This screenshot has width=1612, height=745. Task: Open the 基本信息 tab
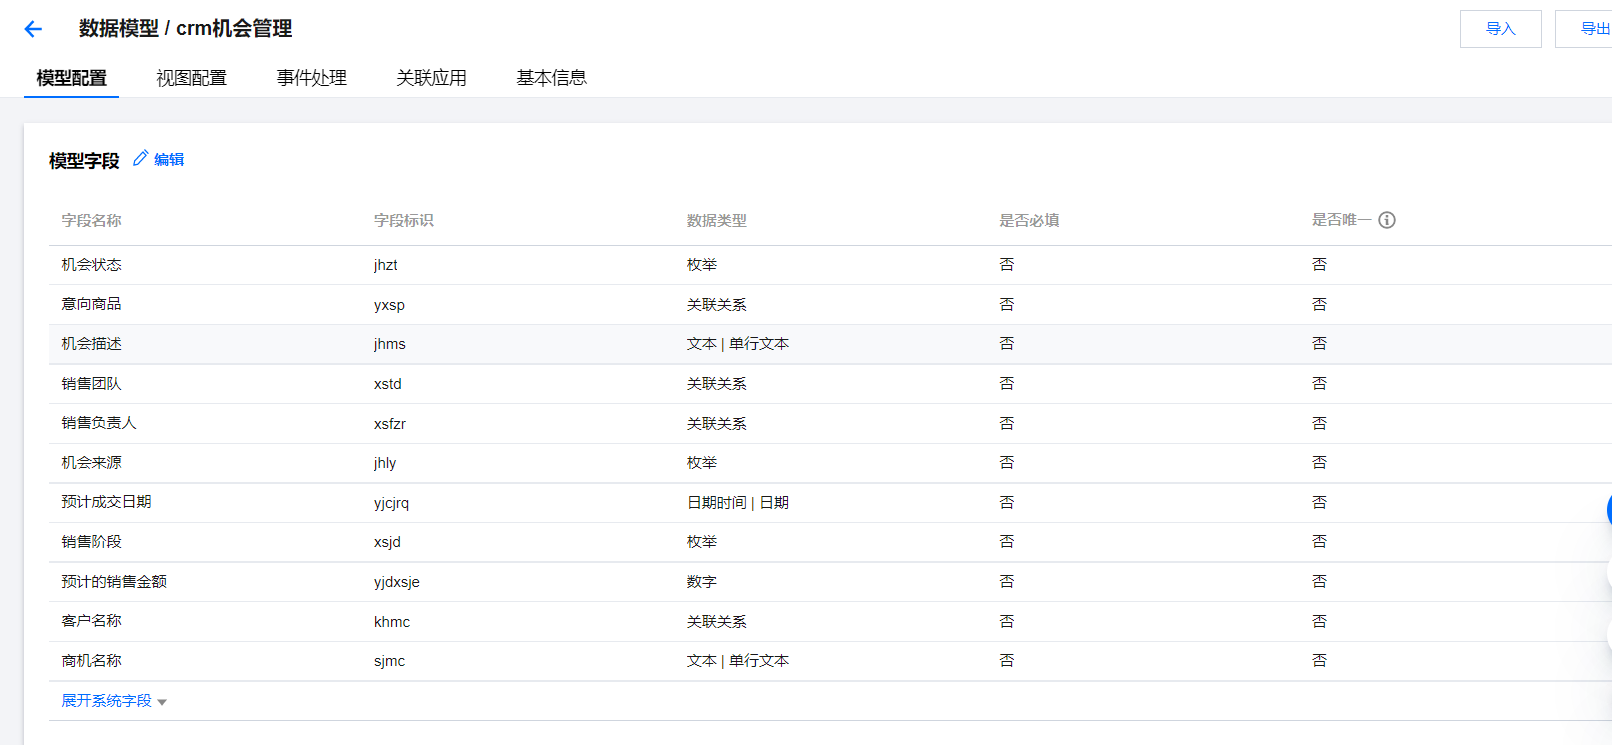[551, 78]
